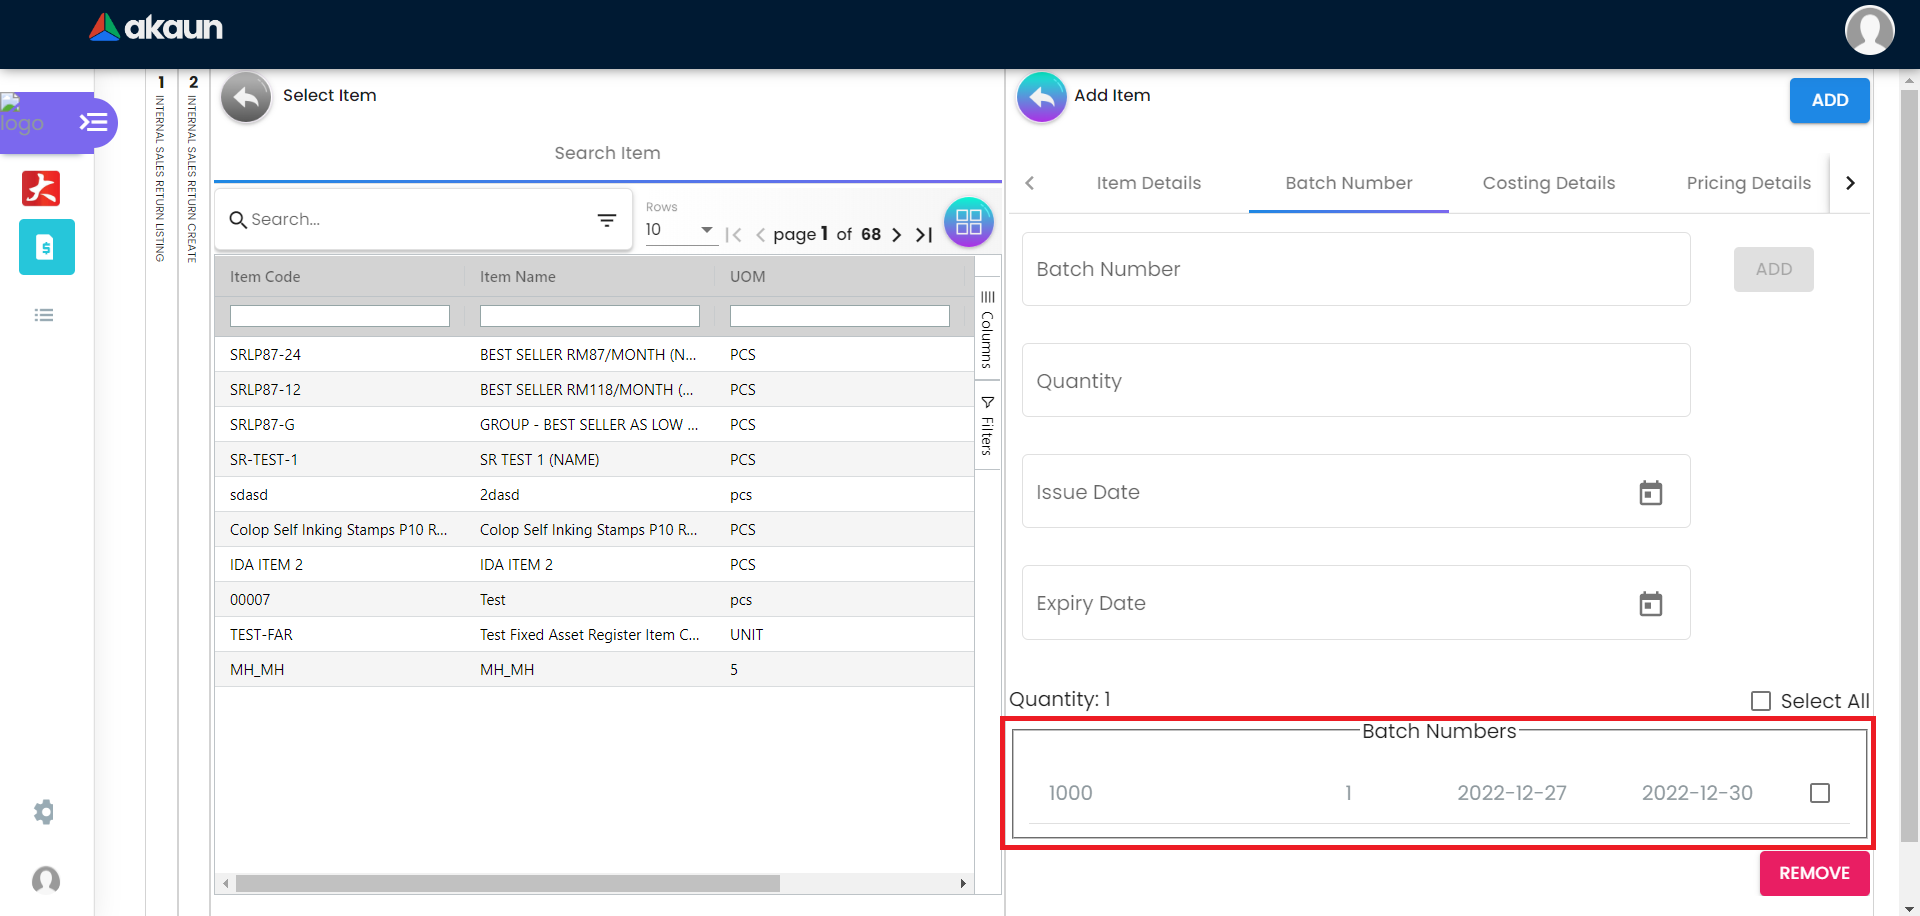Open the settings gear in sidebar
The image size is (1920, 916).
pyautogui.click(x=44, y=811)
